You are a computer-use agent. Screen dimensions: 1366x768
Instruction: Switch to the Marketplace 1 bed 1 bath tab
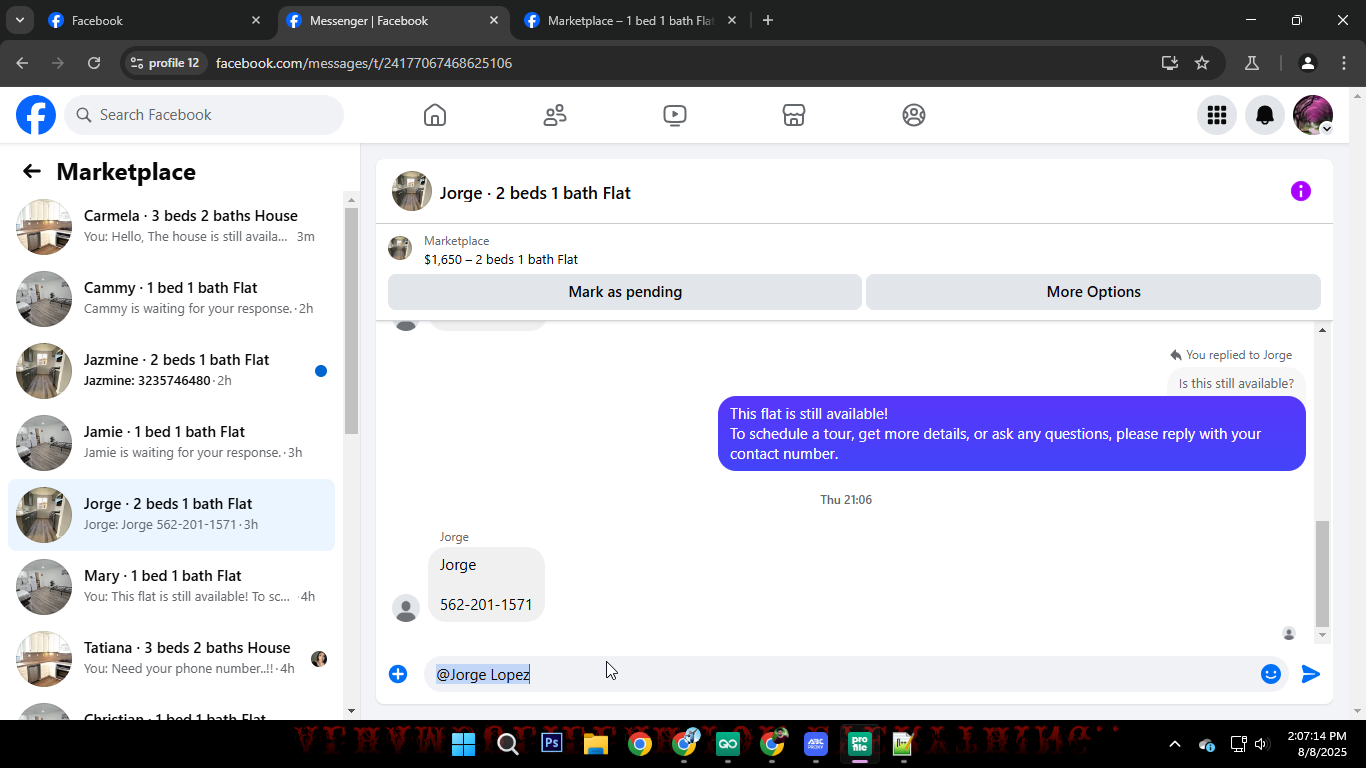pos(631,20)
